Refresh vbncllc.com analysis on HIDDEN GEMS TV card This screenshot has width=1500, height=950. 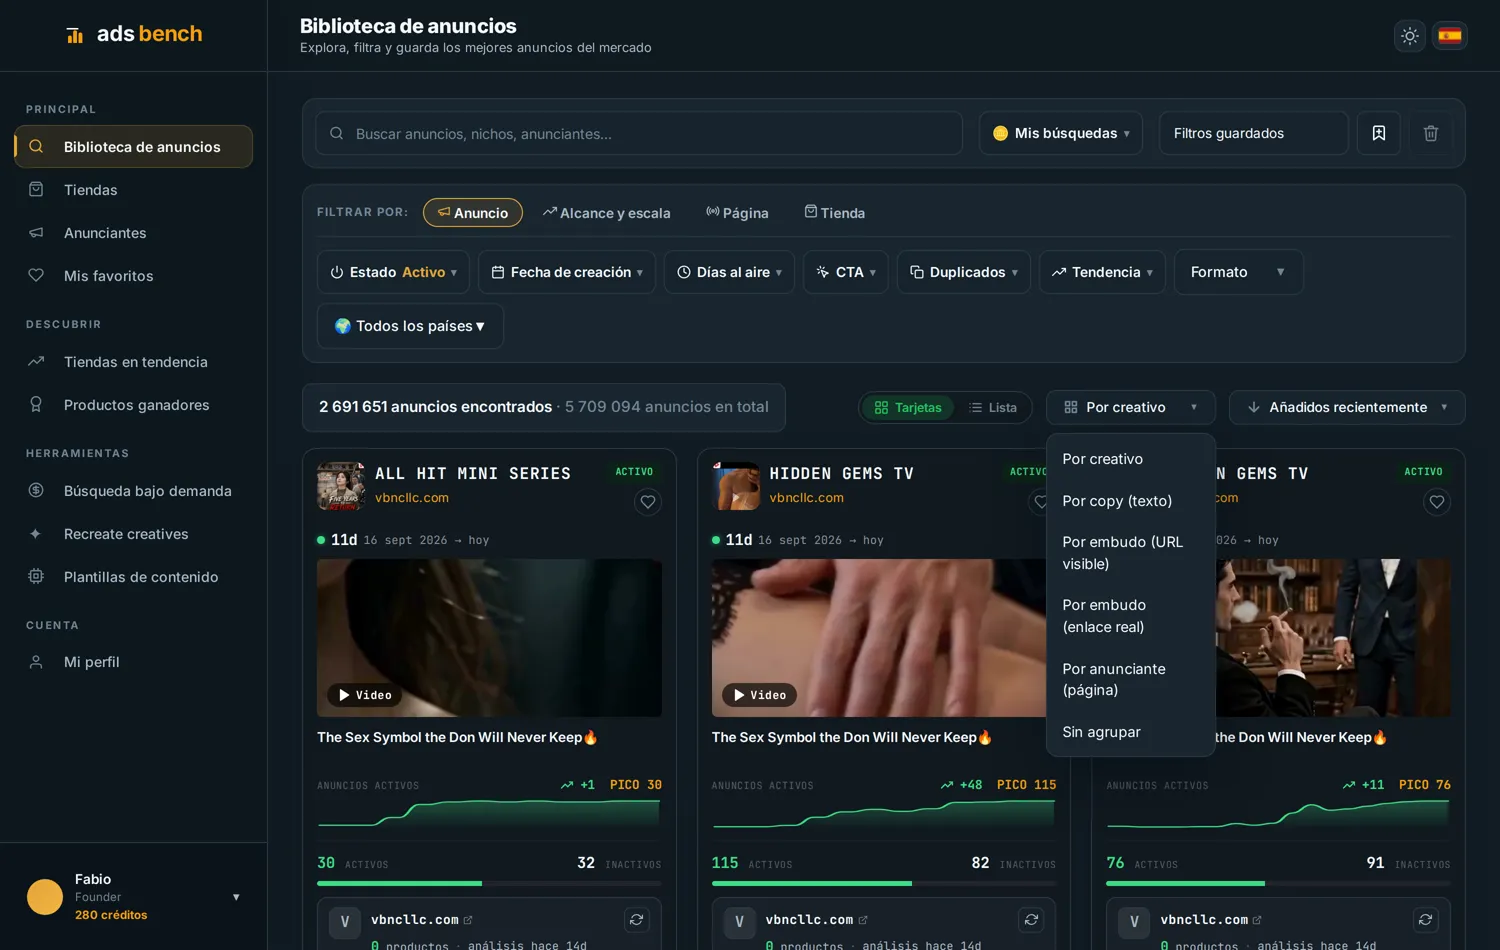pos(1032,920)
